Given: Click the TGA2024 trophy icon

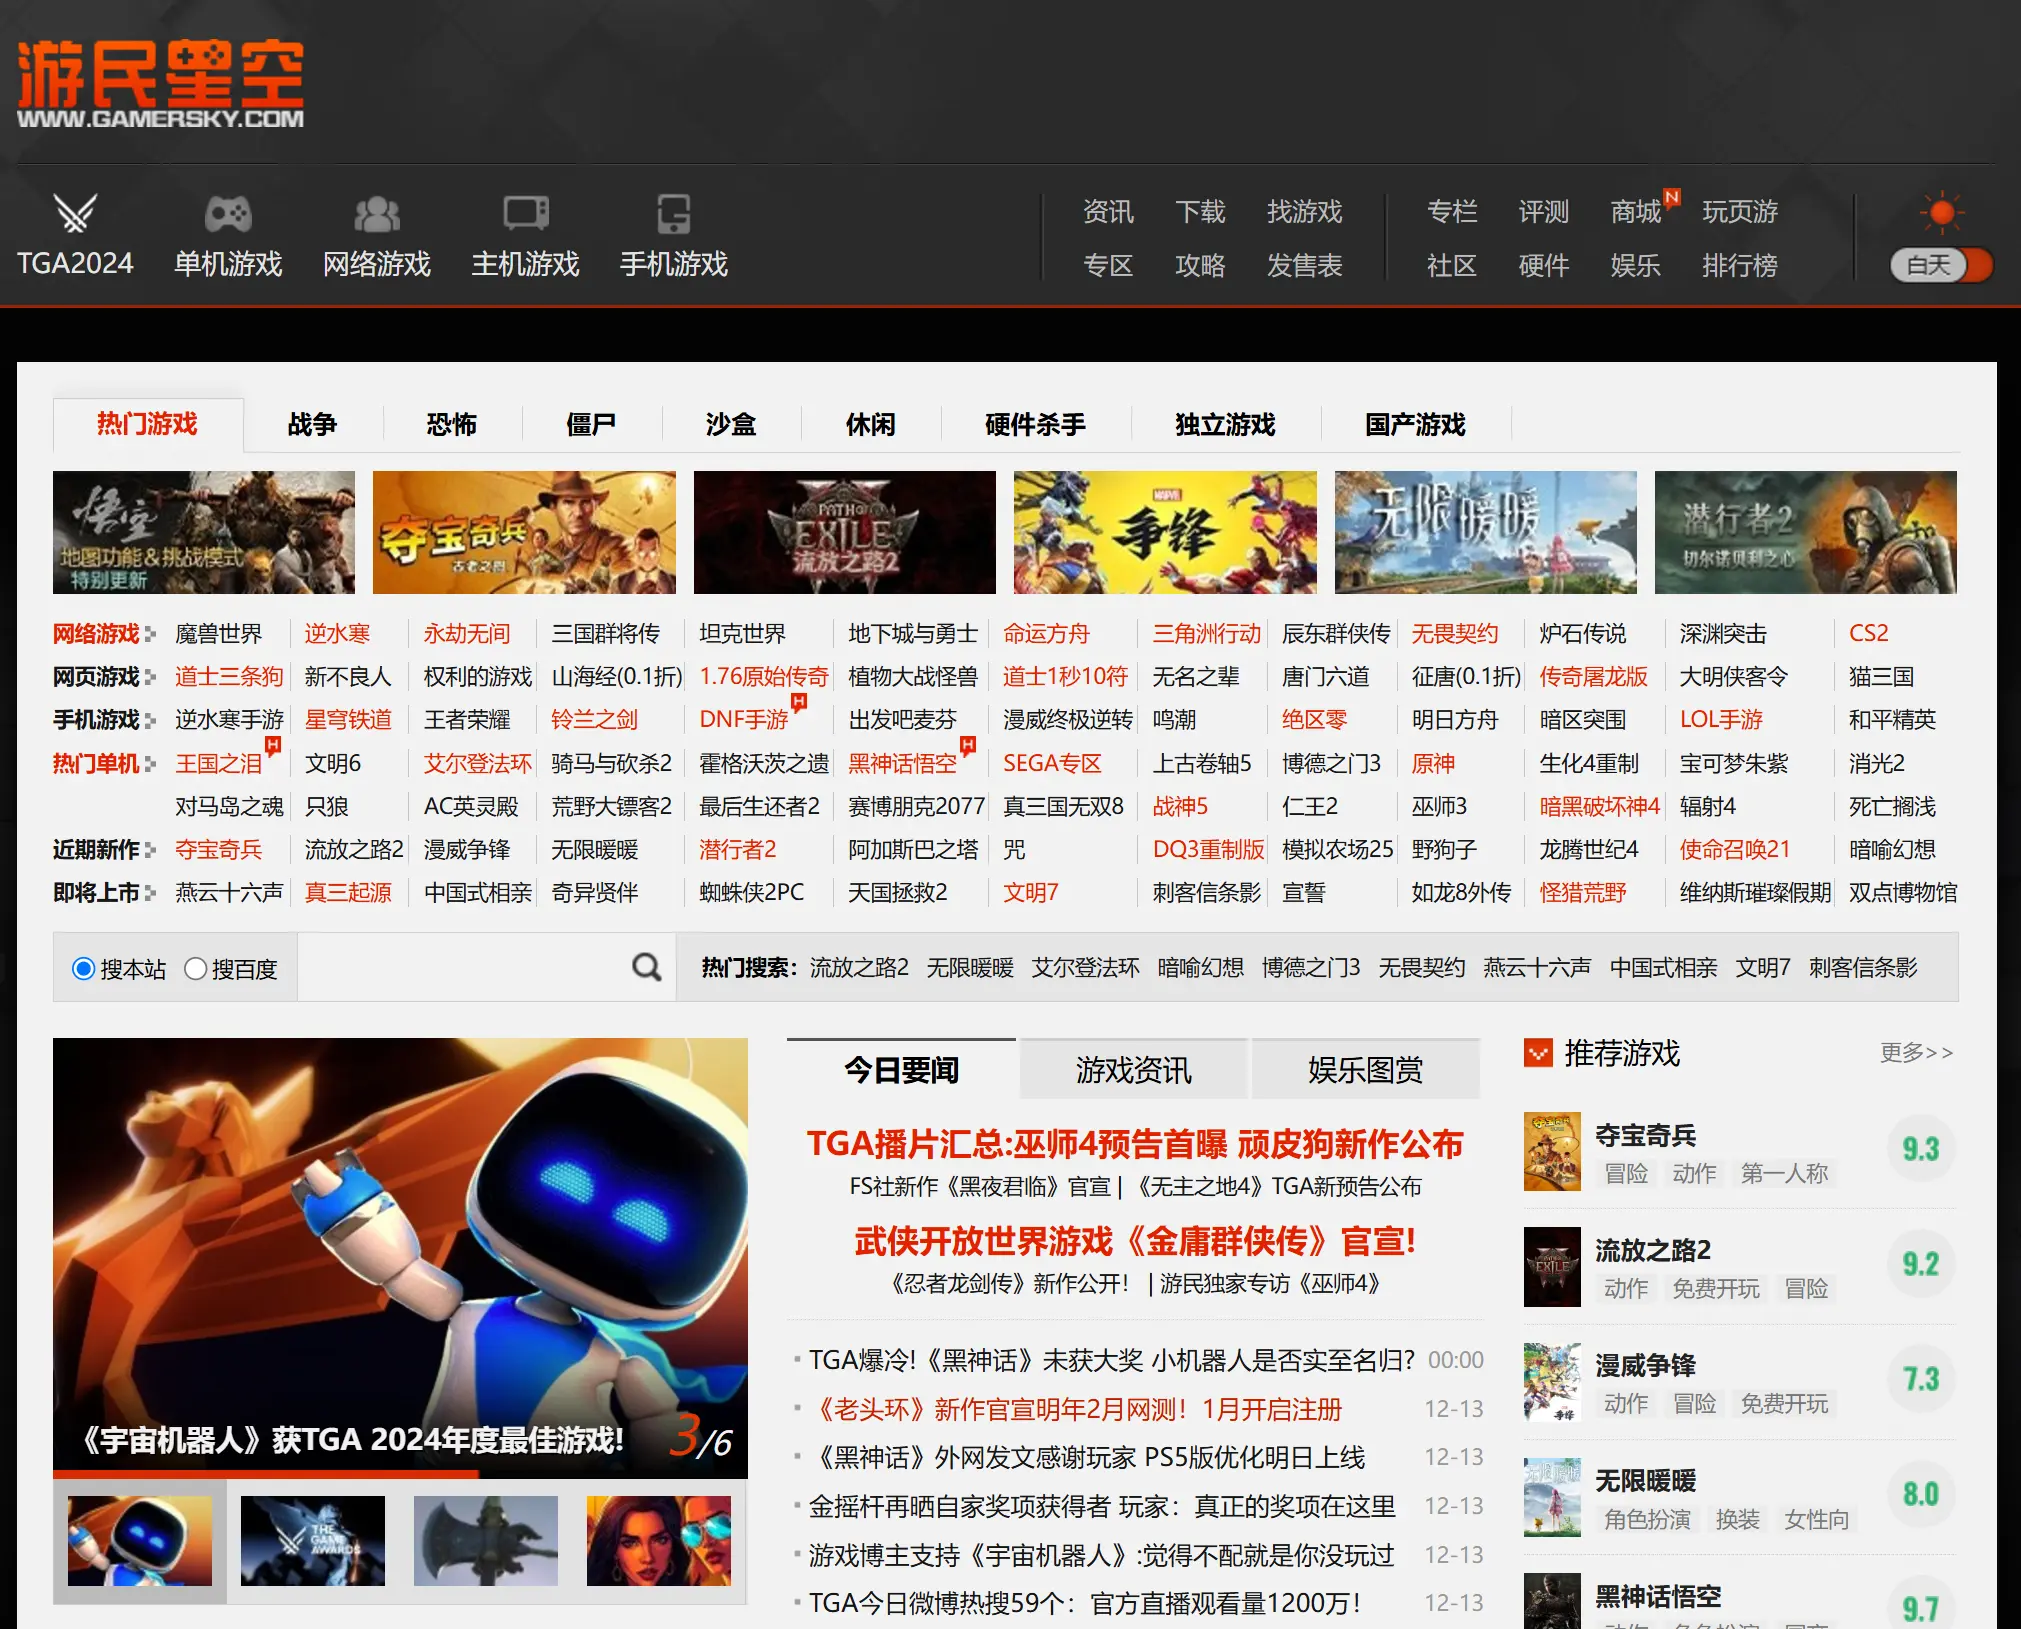Looking at the screenshot, I should pos(74,213).
